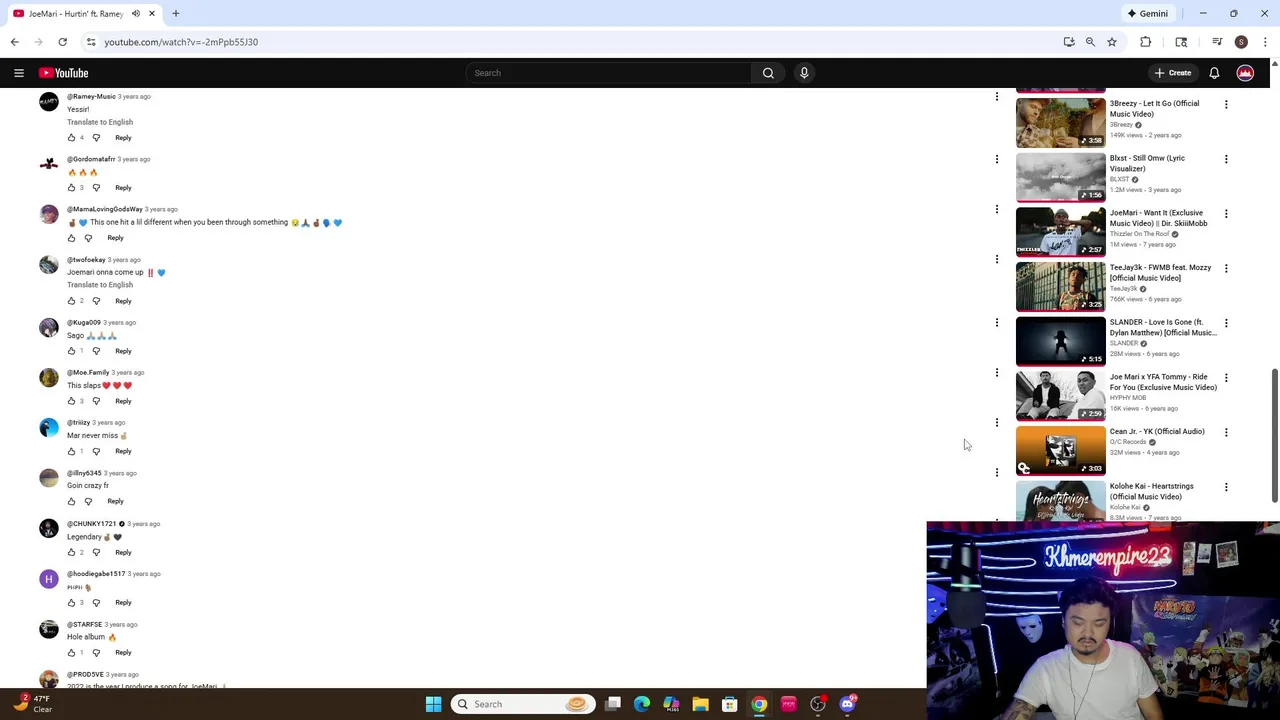Reply to the 'Hole album' comment
This screenshot has height=720, width=1280.
click(x=123, y=653)
